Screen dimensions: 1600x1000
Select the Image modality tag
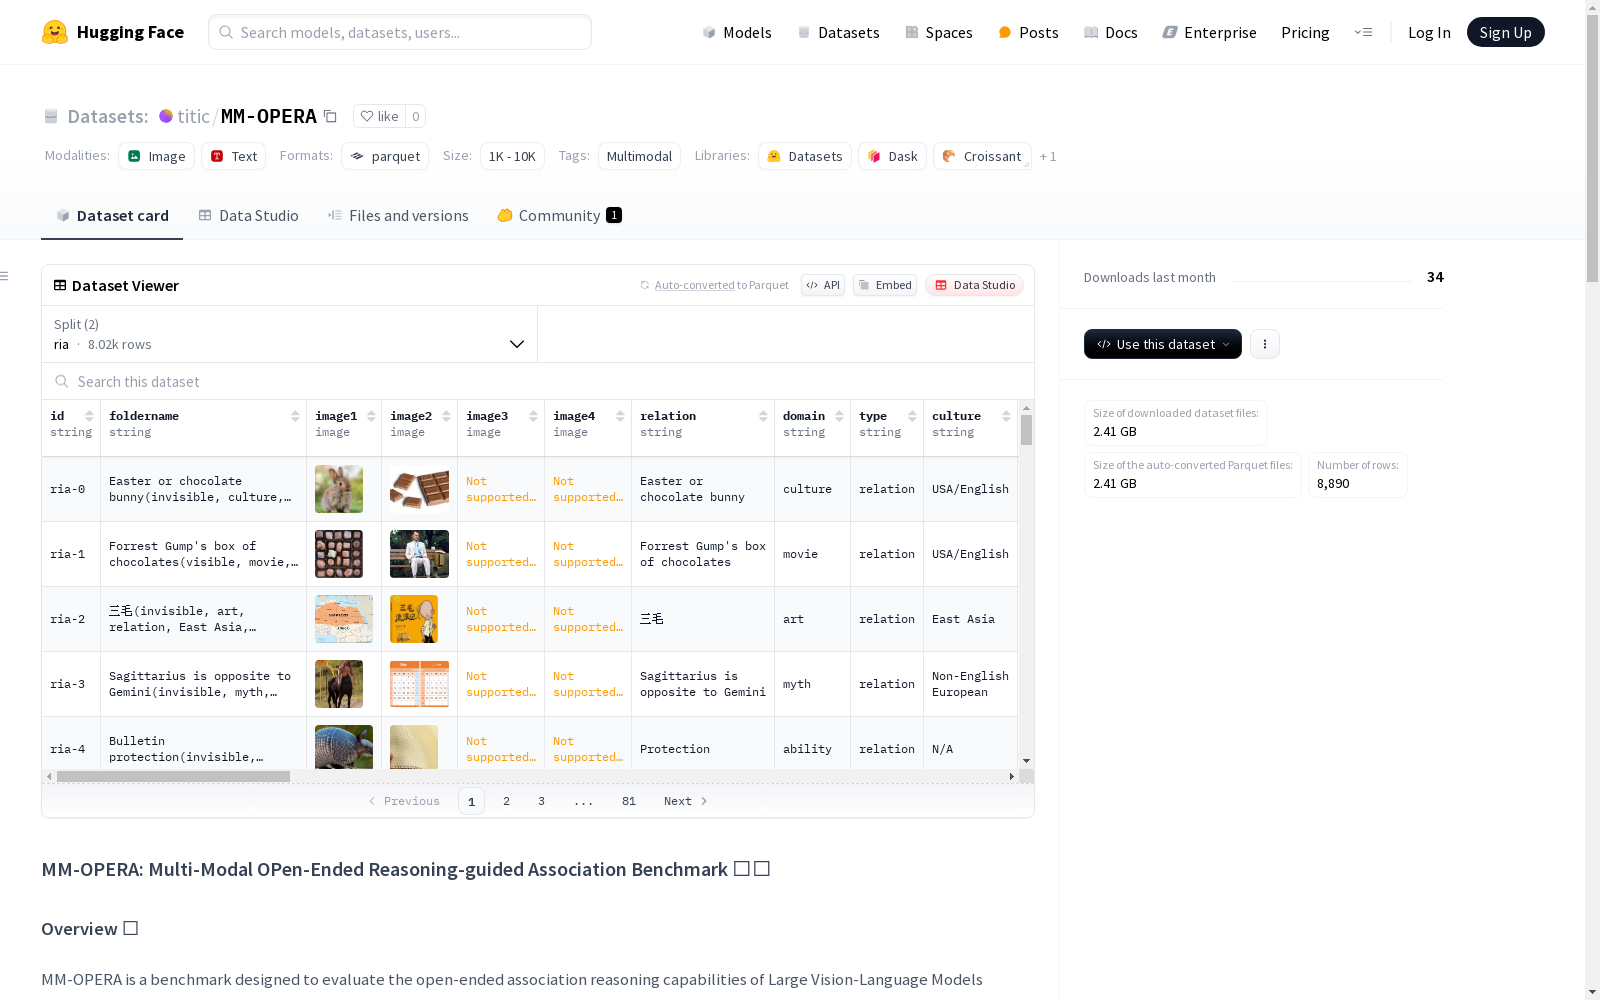point(157,156)
